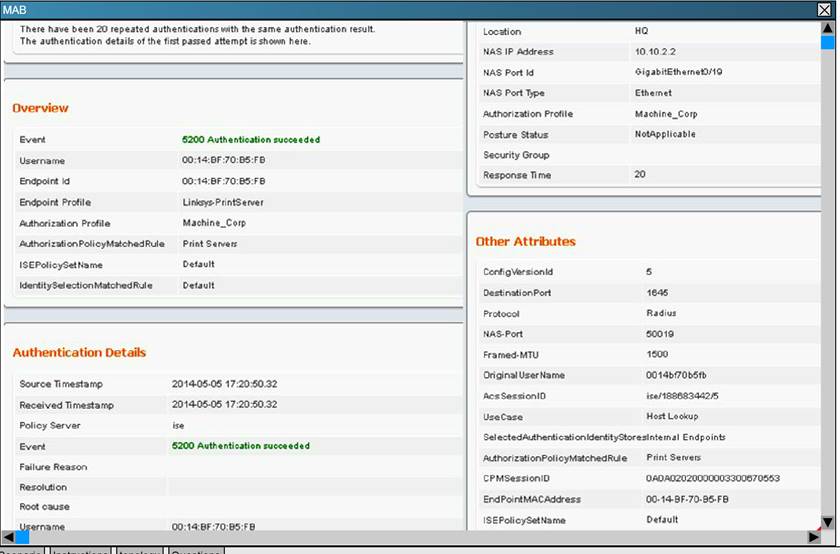The height and width of the screenshot is (554, 840).
Task: Click the horizontal scrollbar right arrow
Action: pyautogui.click(x=814, y=537)
